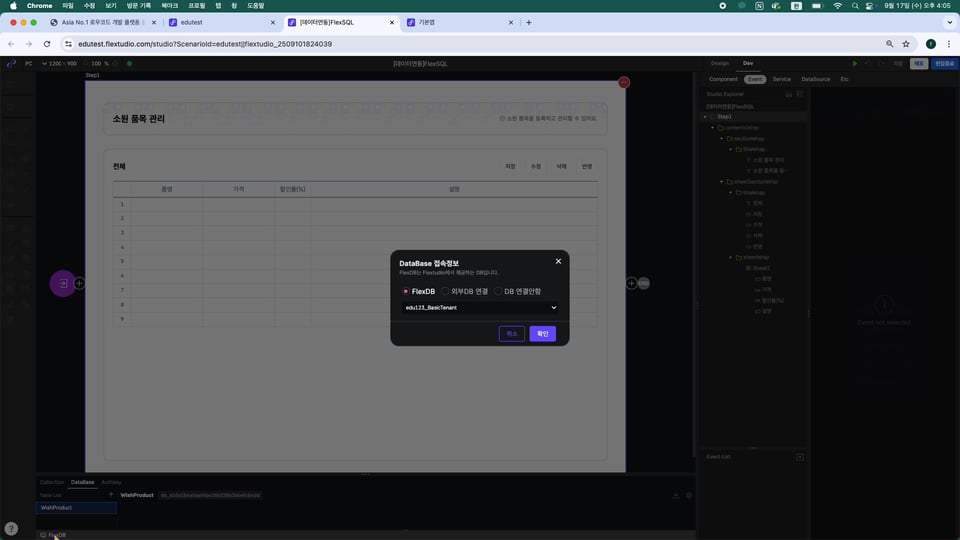960x540 pixels.
Task: Switch to the Collection bottom tab
Action: pyautogui.click(x=51, y=482)
